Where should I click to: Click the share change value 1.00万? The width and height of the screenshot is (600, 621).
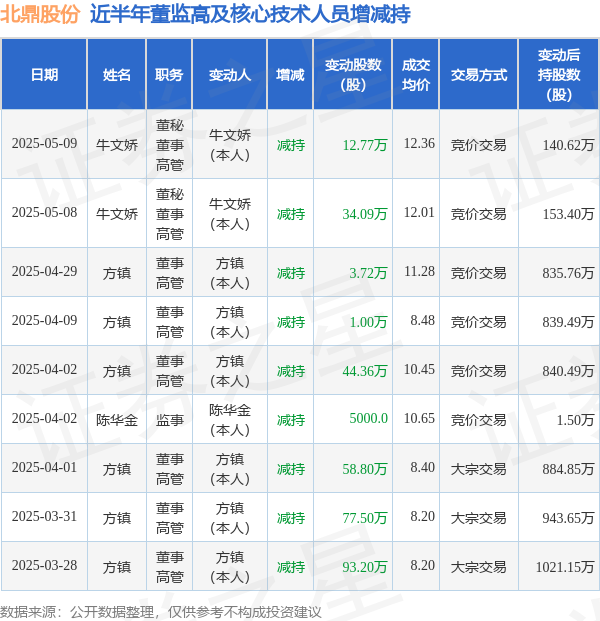(368, 322)
